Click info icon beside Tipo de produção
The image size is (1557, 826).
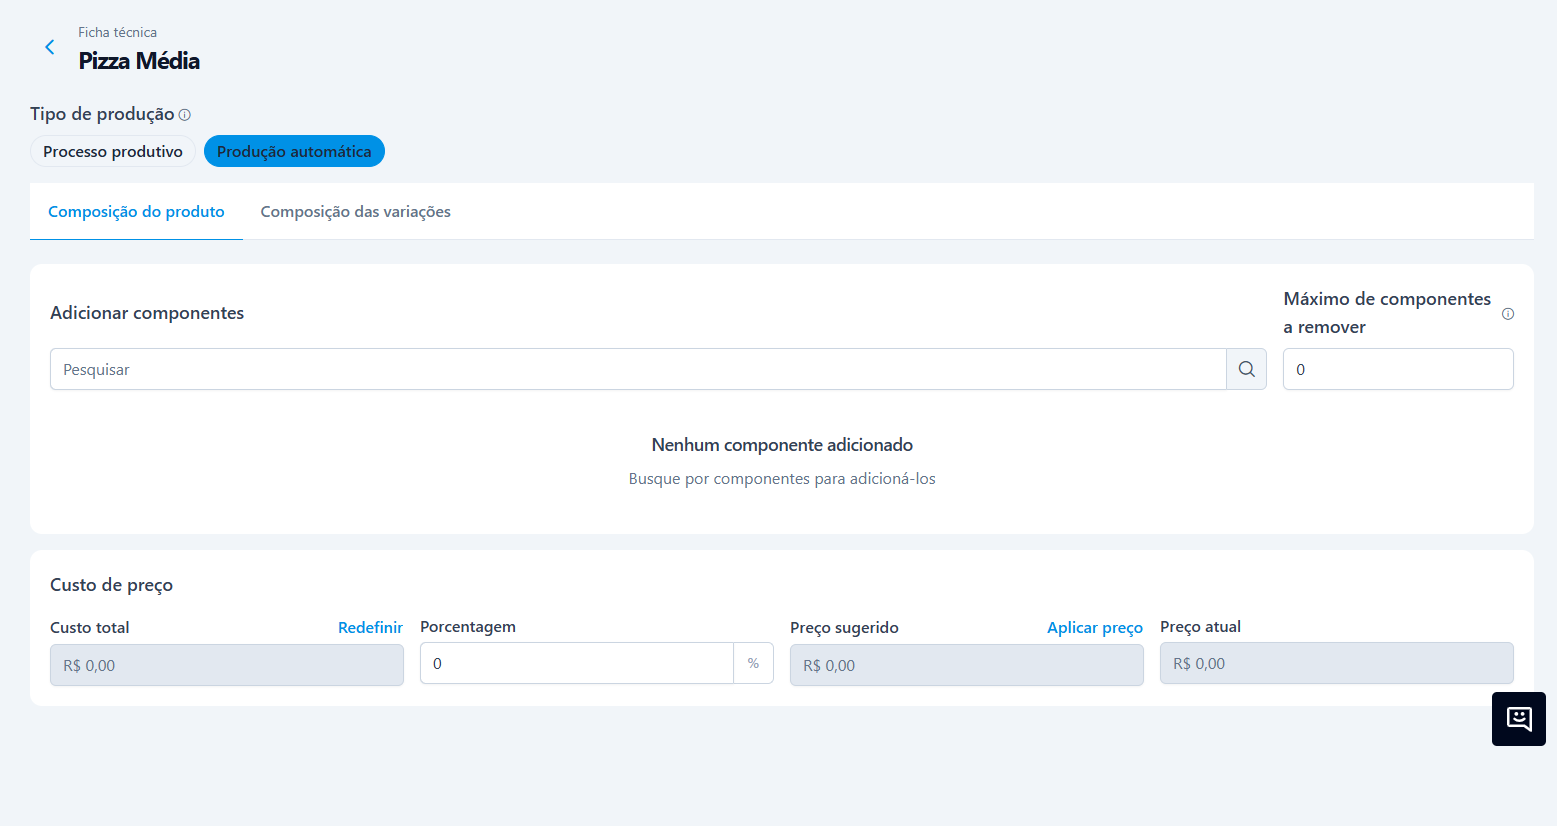pyautogui.click(x=185, y=115)
